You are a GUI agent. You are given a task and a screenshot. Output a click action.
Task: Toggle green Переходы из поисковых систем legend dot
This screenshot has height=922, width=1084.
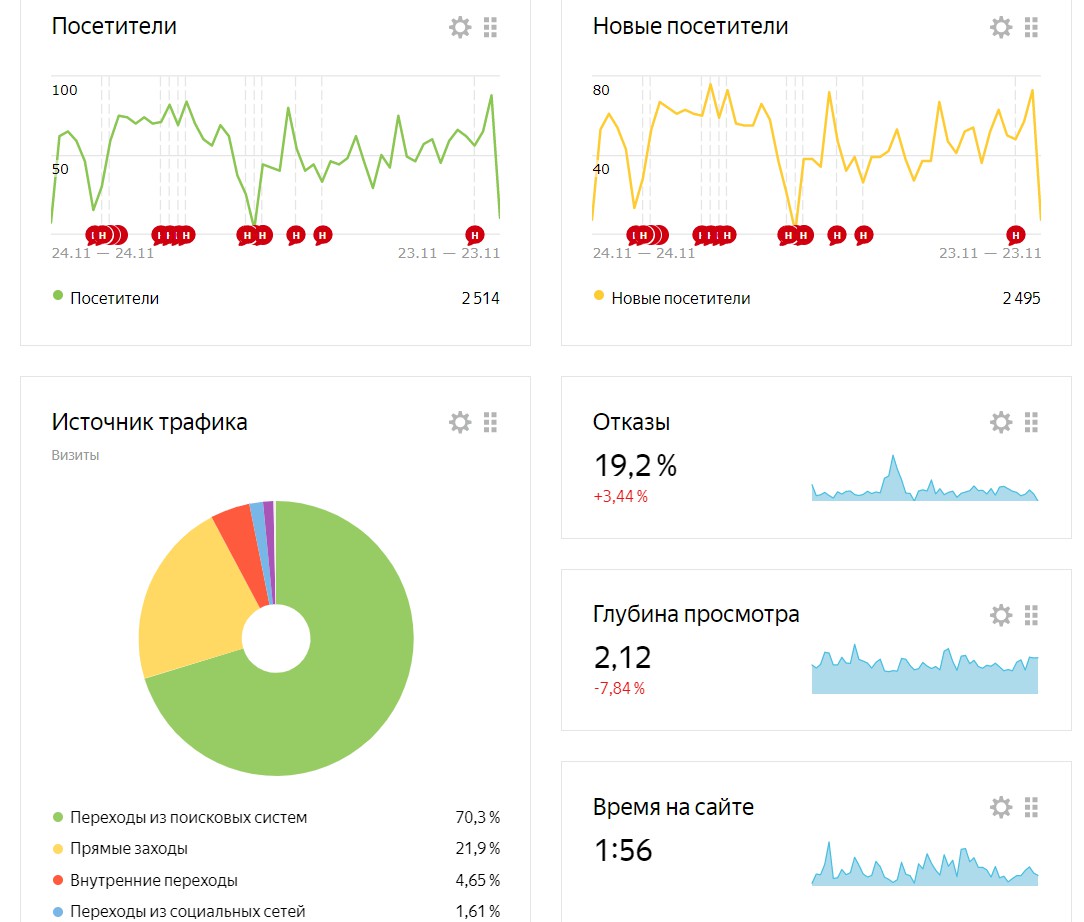click(58, 817)
